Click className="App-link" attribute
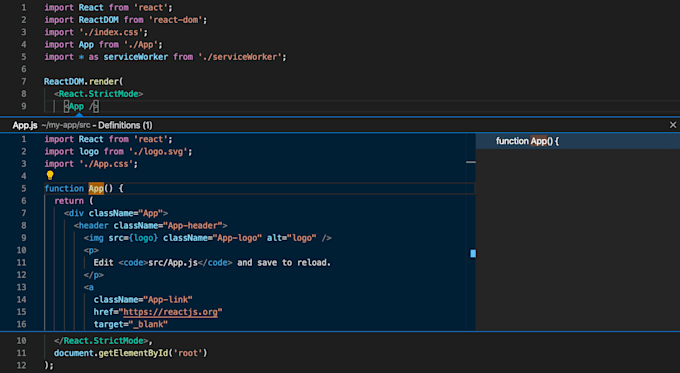Screen dimensions: 680x373 click(x=143, y=300)
